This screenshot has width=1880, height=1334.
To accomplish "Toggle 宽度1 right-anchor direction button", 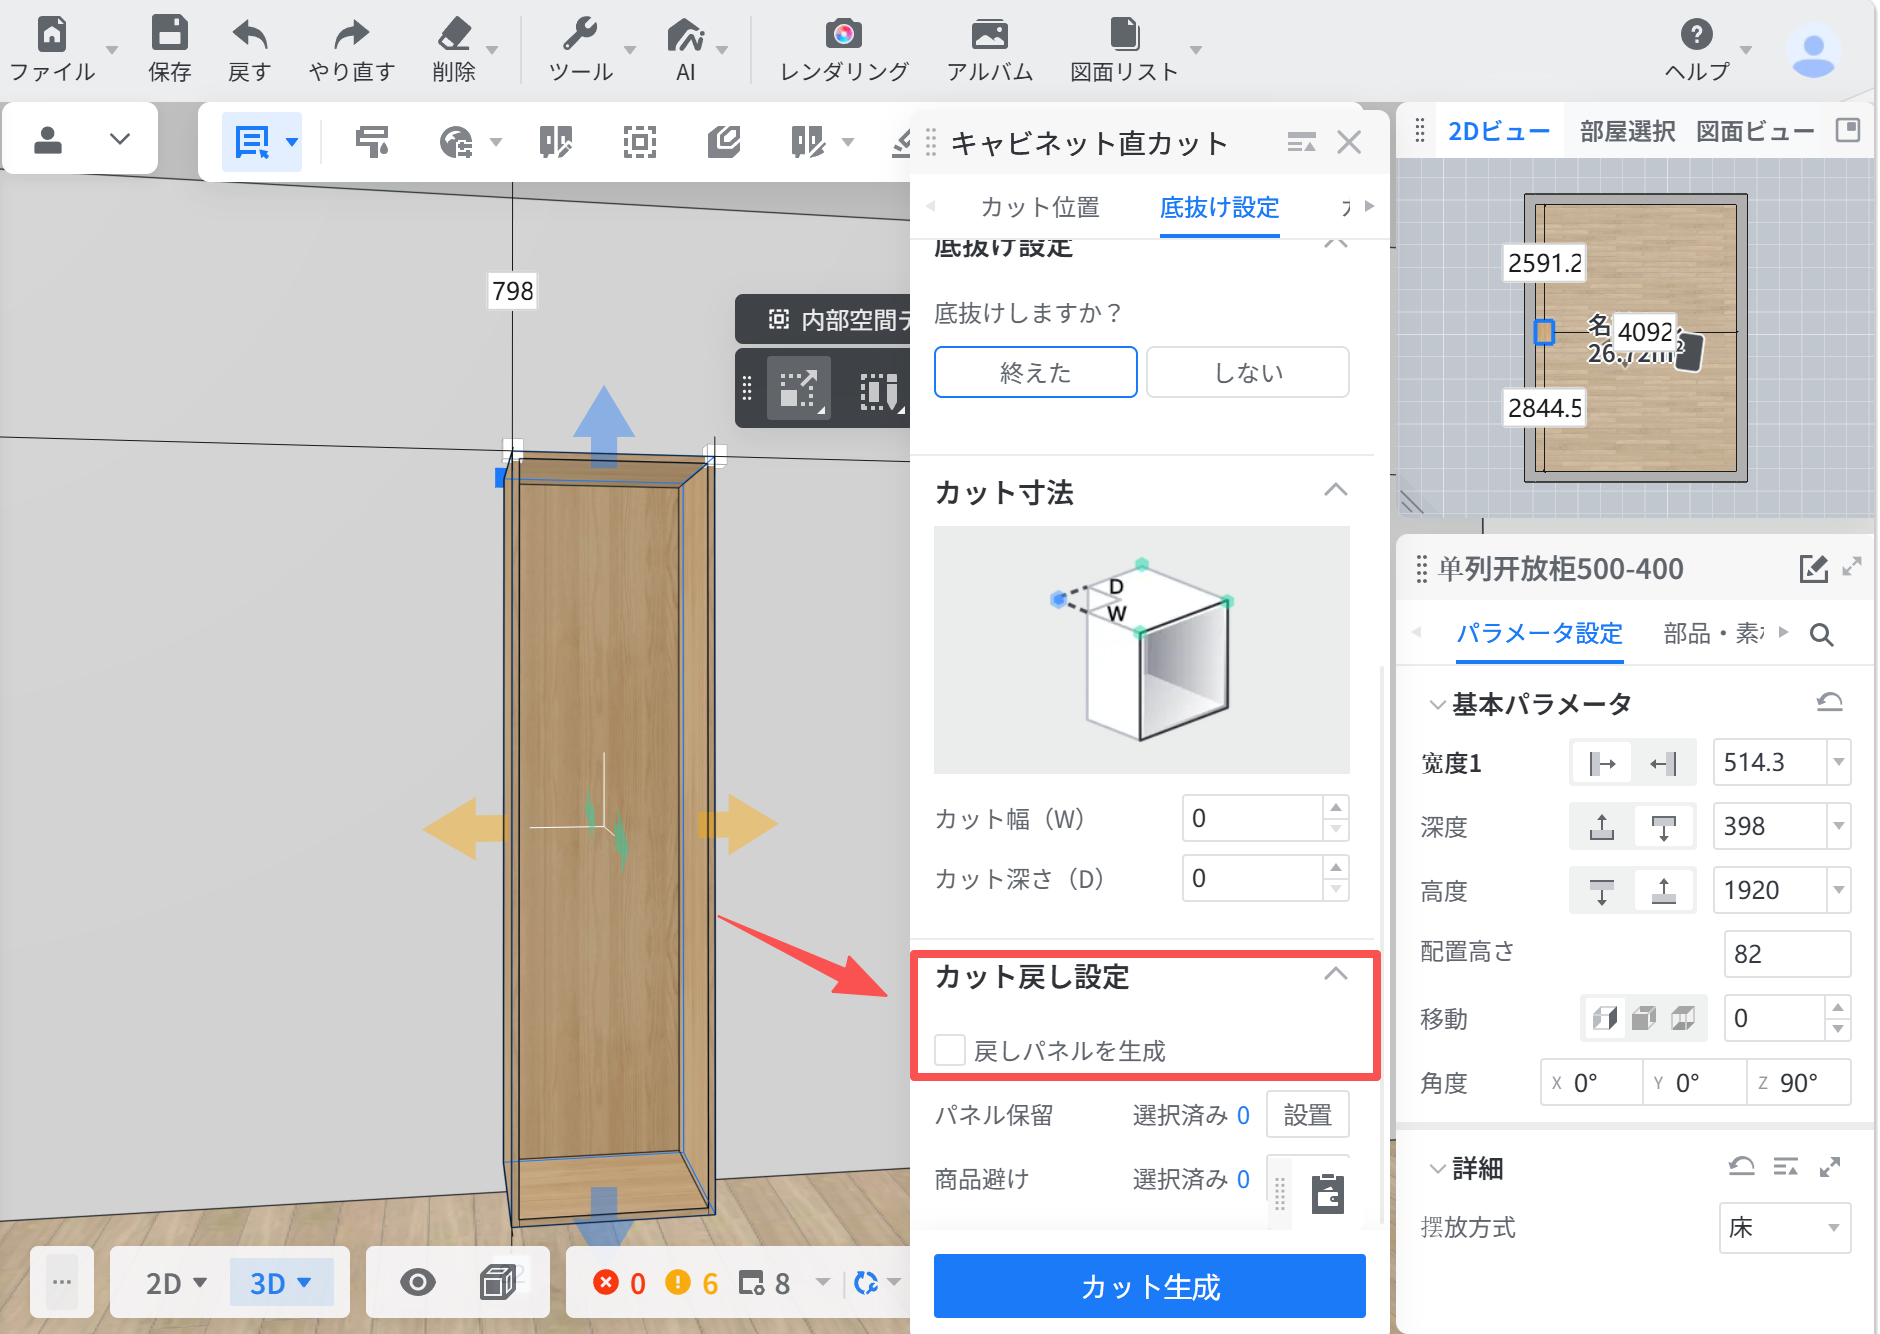I will (x=1663, y=763).
